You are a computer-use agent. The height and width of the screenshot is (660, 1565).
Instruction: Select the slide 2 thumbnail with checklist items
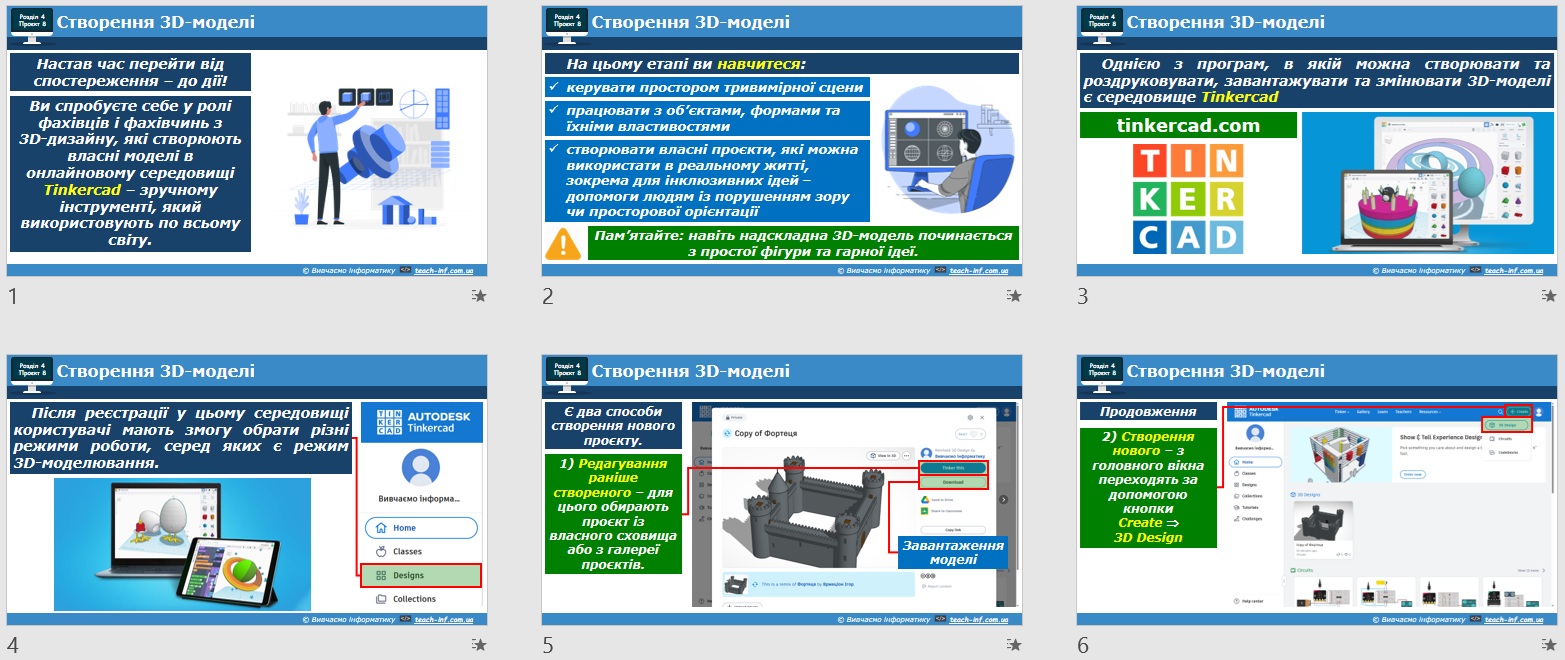pos(782,141)
